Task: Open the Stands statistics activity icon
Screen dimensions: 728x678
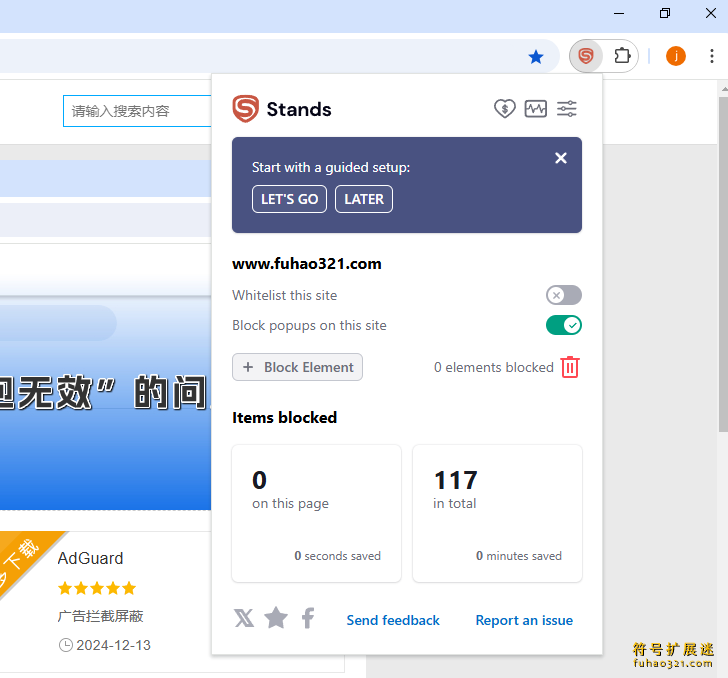Action: [x=536, y=109]
